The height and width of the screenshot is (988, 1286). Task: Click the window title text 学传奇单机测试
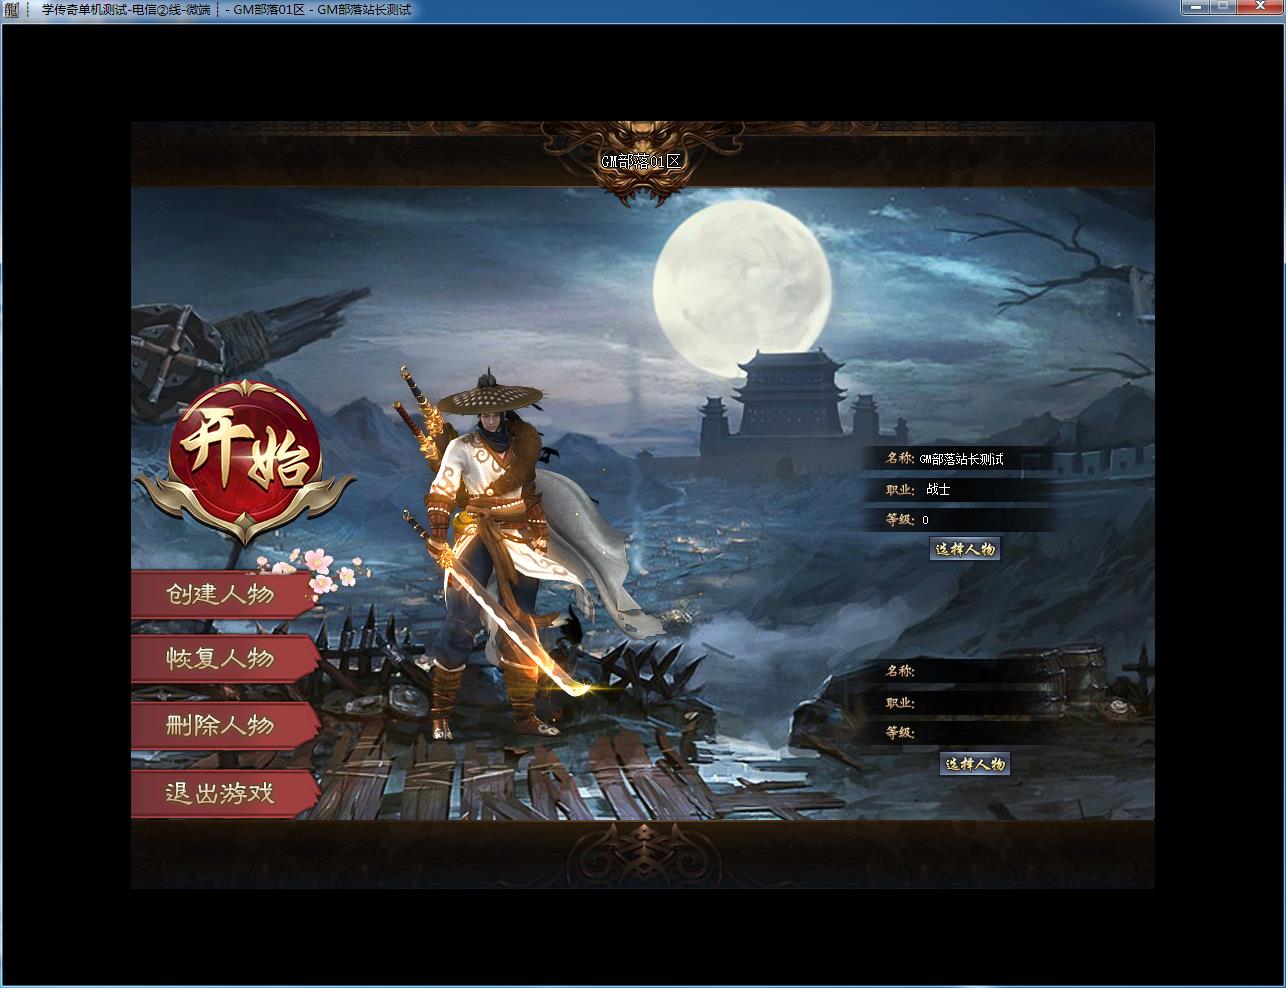pos(85,10)
